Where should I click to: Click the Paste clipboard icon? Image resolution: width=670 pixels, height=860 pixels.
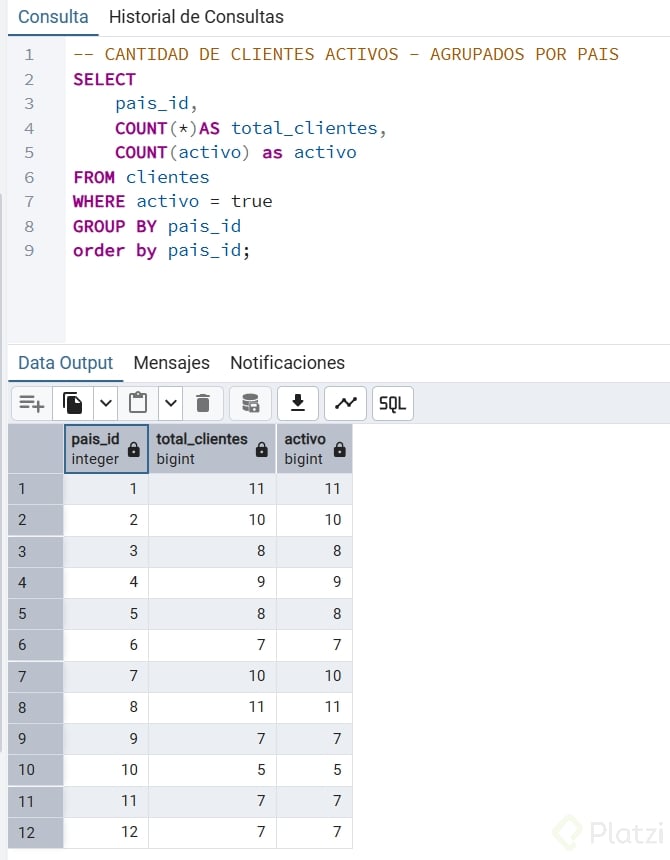138,404
